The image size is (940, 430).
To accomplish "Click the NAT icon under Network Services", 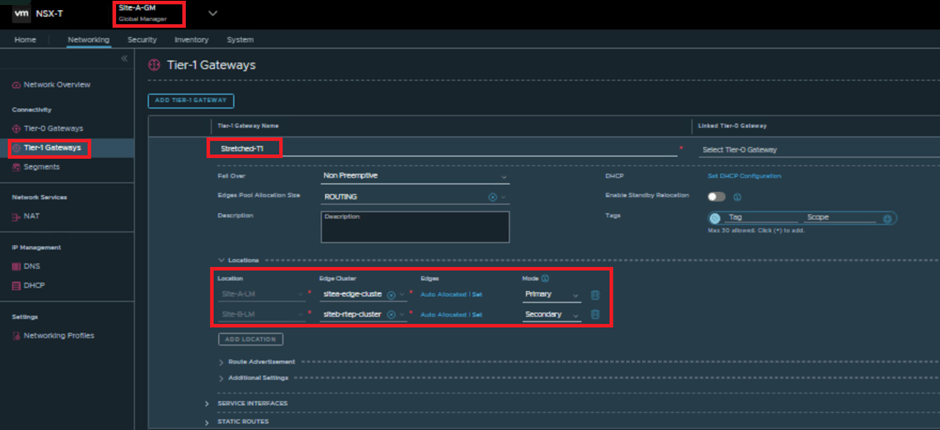I will point(15,216).
